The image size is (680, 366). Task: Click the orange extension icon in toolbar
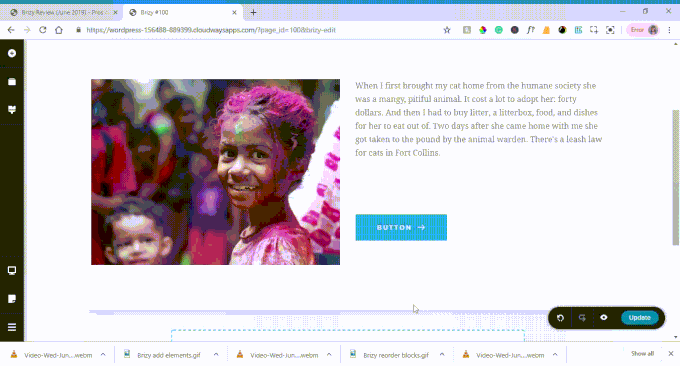546,30
